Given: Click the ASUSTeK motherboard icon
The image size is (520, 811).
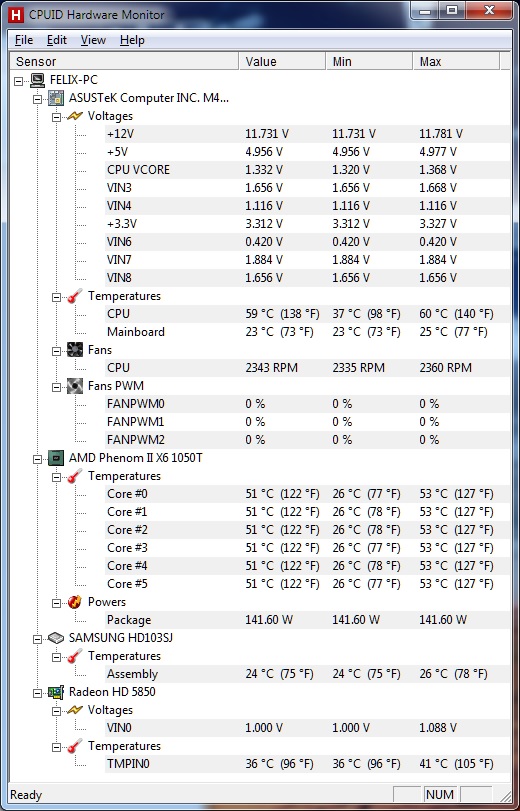Looking at the screenshot, I should [x=56, y=98].
